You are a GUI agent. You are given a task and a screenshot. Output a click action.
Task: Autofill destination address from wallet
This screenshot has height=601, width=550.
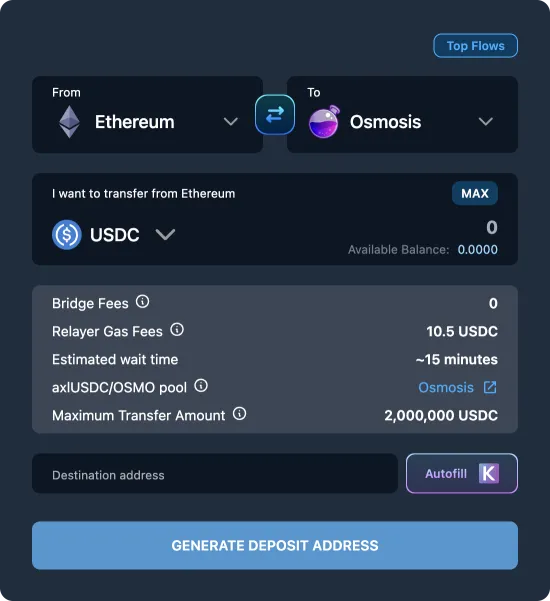[x=462, y=473]
